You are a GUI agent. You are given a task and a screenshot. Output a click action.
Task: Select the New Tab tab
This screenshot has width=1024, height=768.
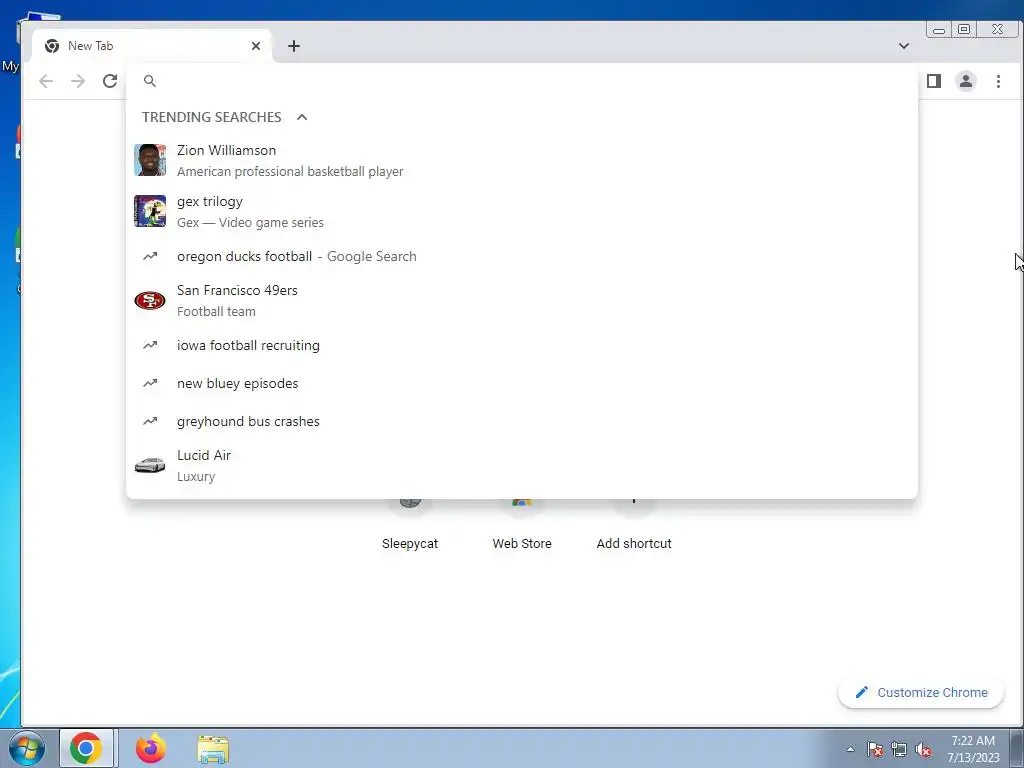152,46
